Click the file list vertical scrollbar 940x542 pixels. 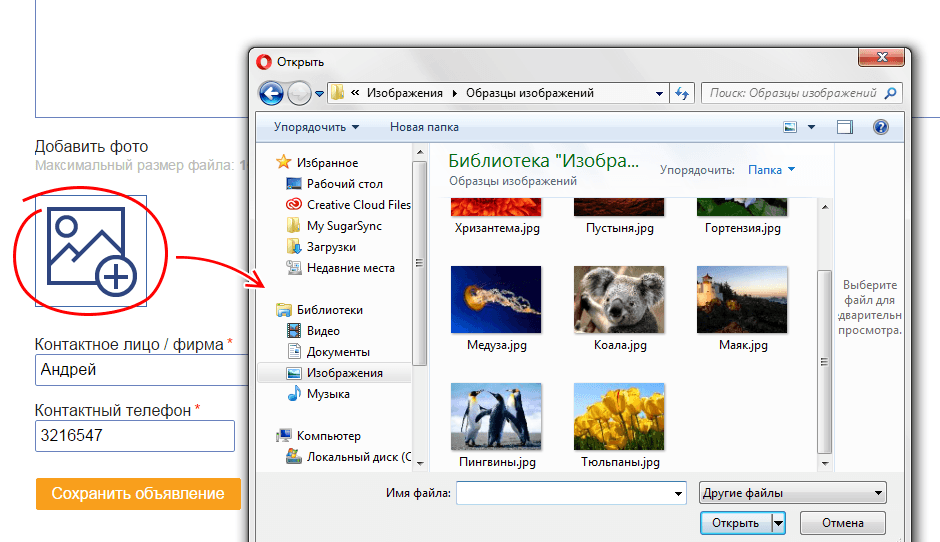[825, 330]
